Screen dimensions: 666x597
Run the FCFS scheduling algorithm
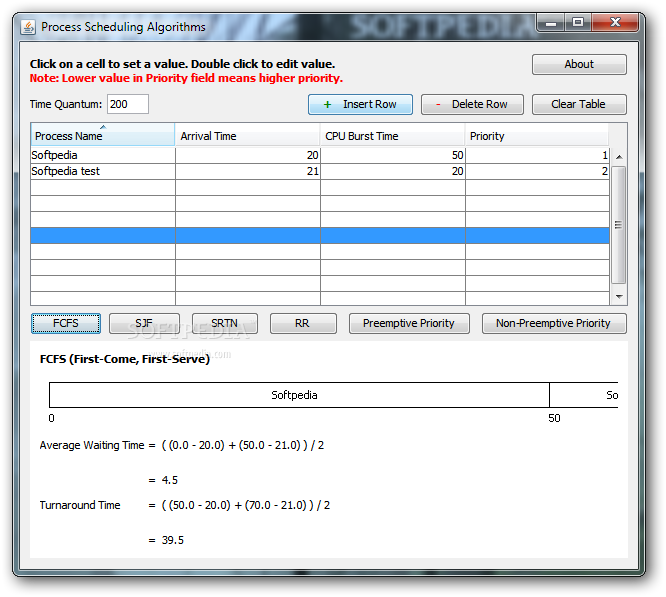[66, 324]
